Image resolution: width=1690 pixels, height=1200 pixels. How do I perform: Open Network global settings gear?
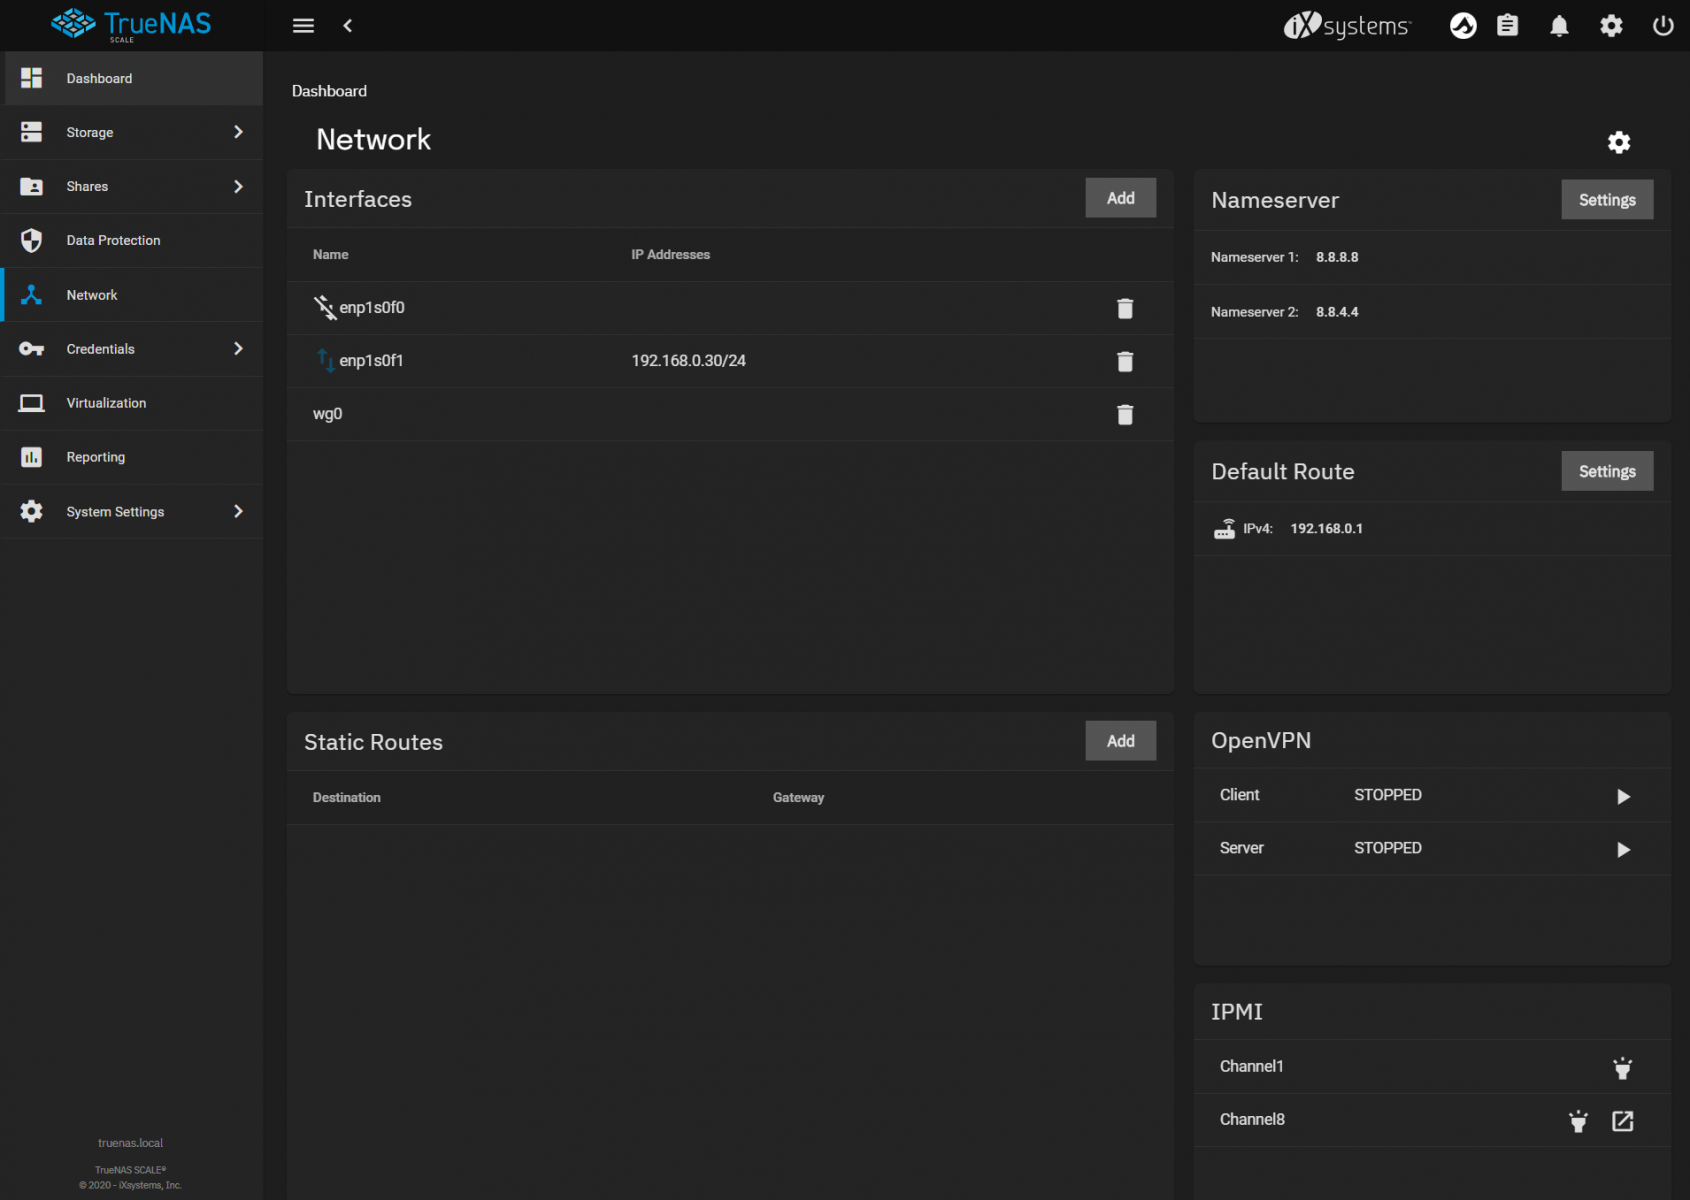1619,142
